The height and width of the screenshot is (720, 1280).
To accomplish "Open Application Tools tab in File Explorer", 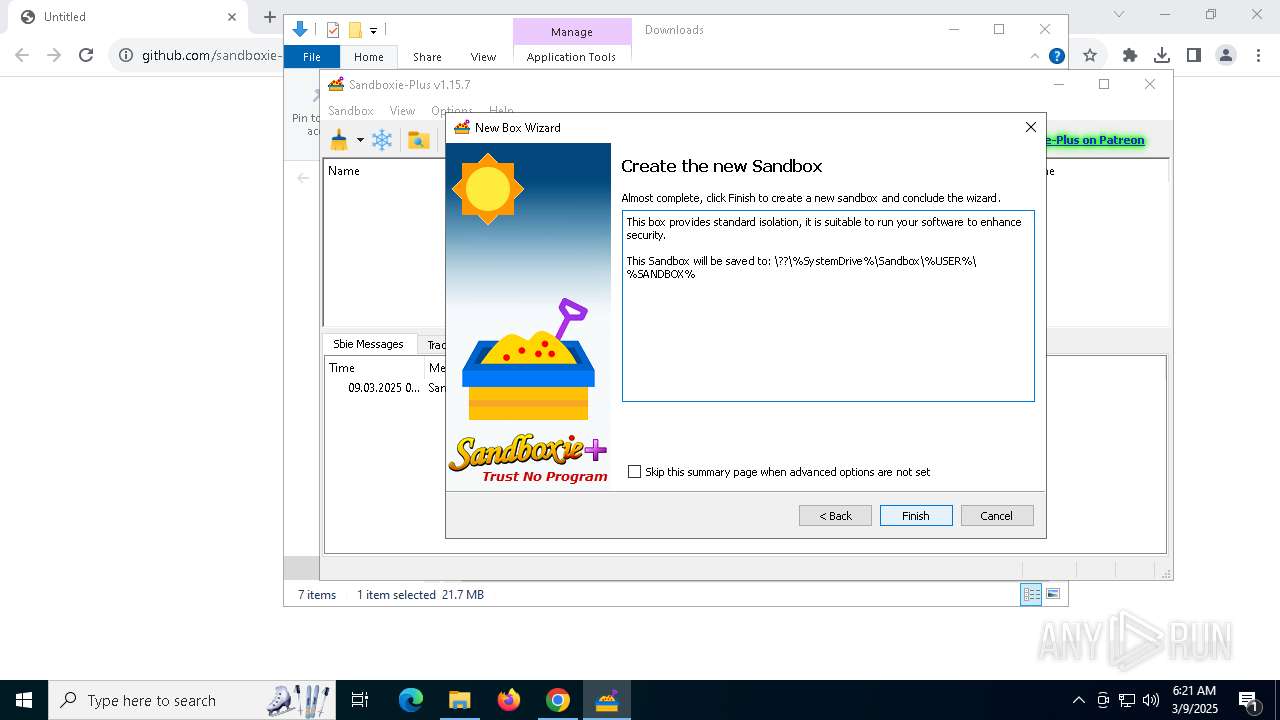I will (x=571, y=57).
